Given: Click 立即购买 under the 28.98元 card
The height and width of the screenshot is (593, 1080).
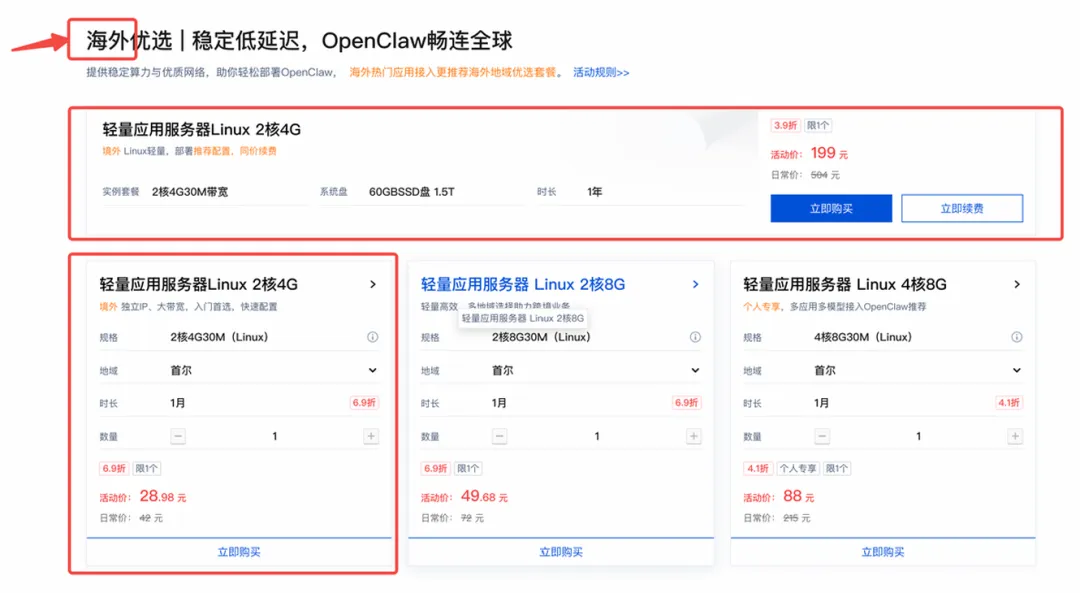Looking at the screenshot, I should tap(239, 552).
